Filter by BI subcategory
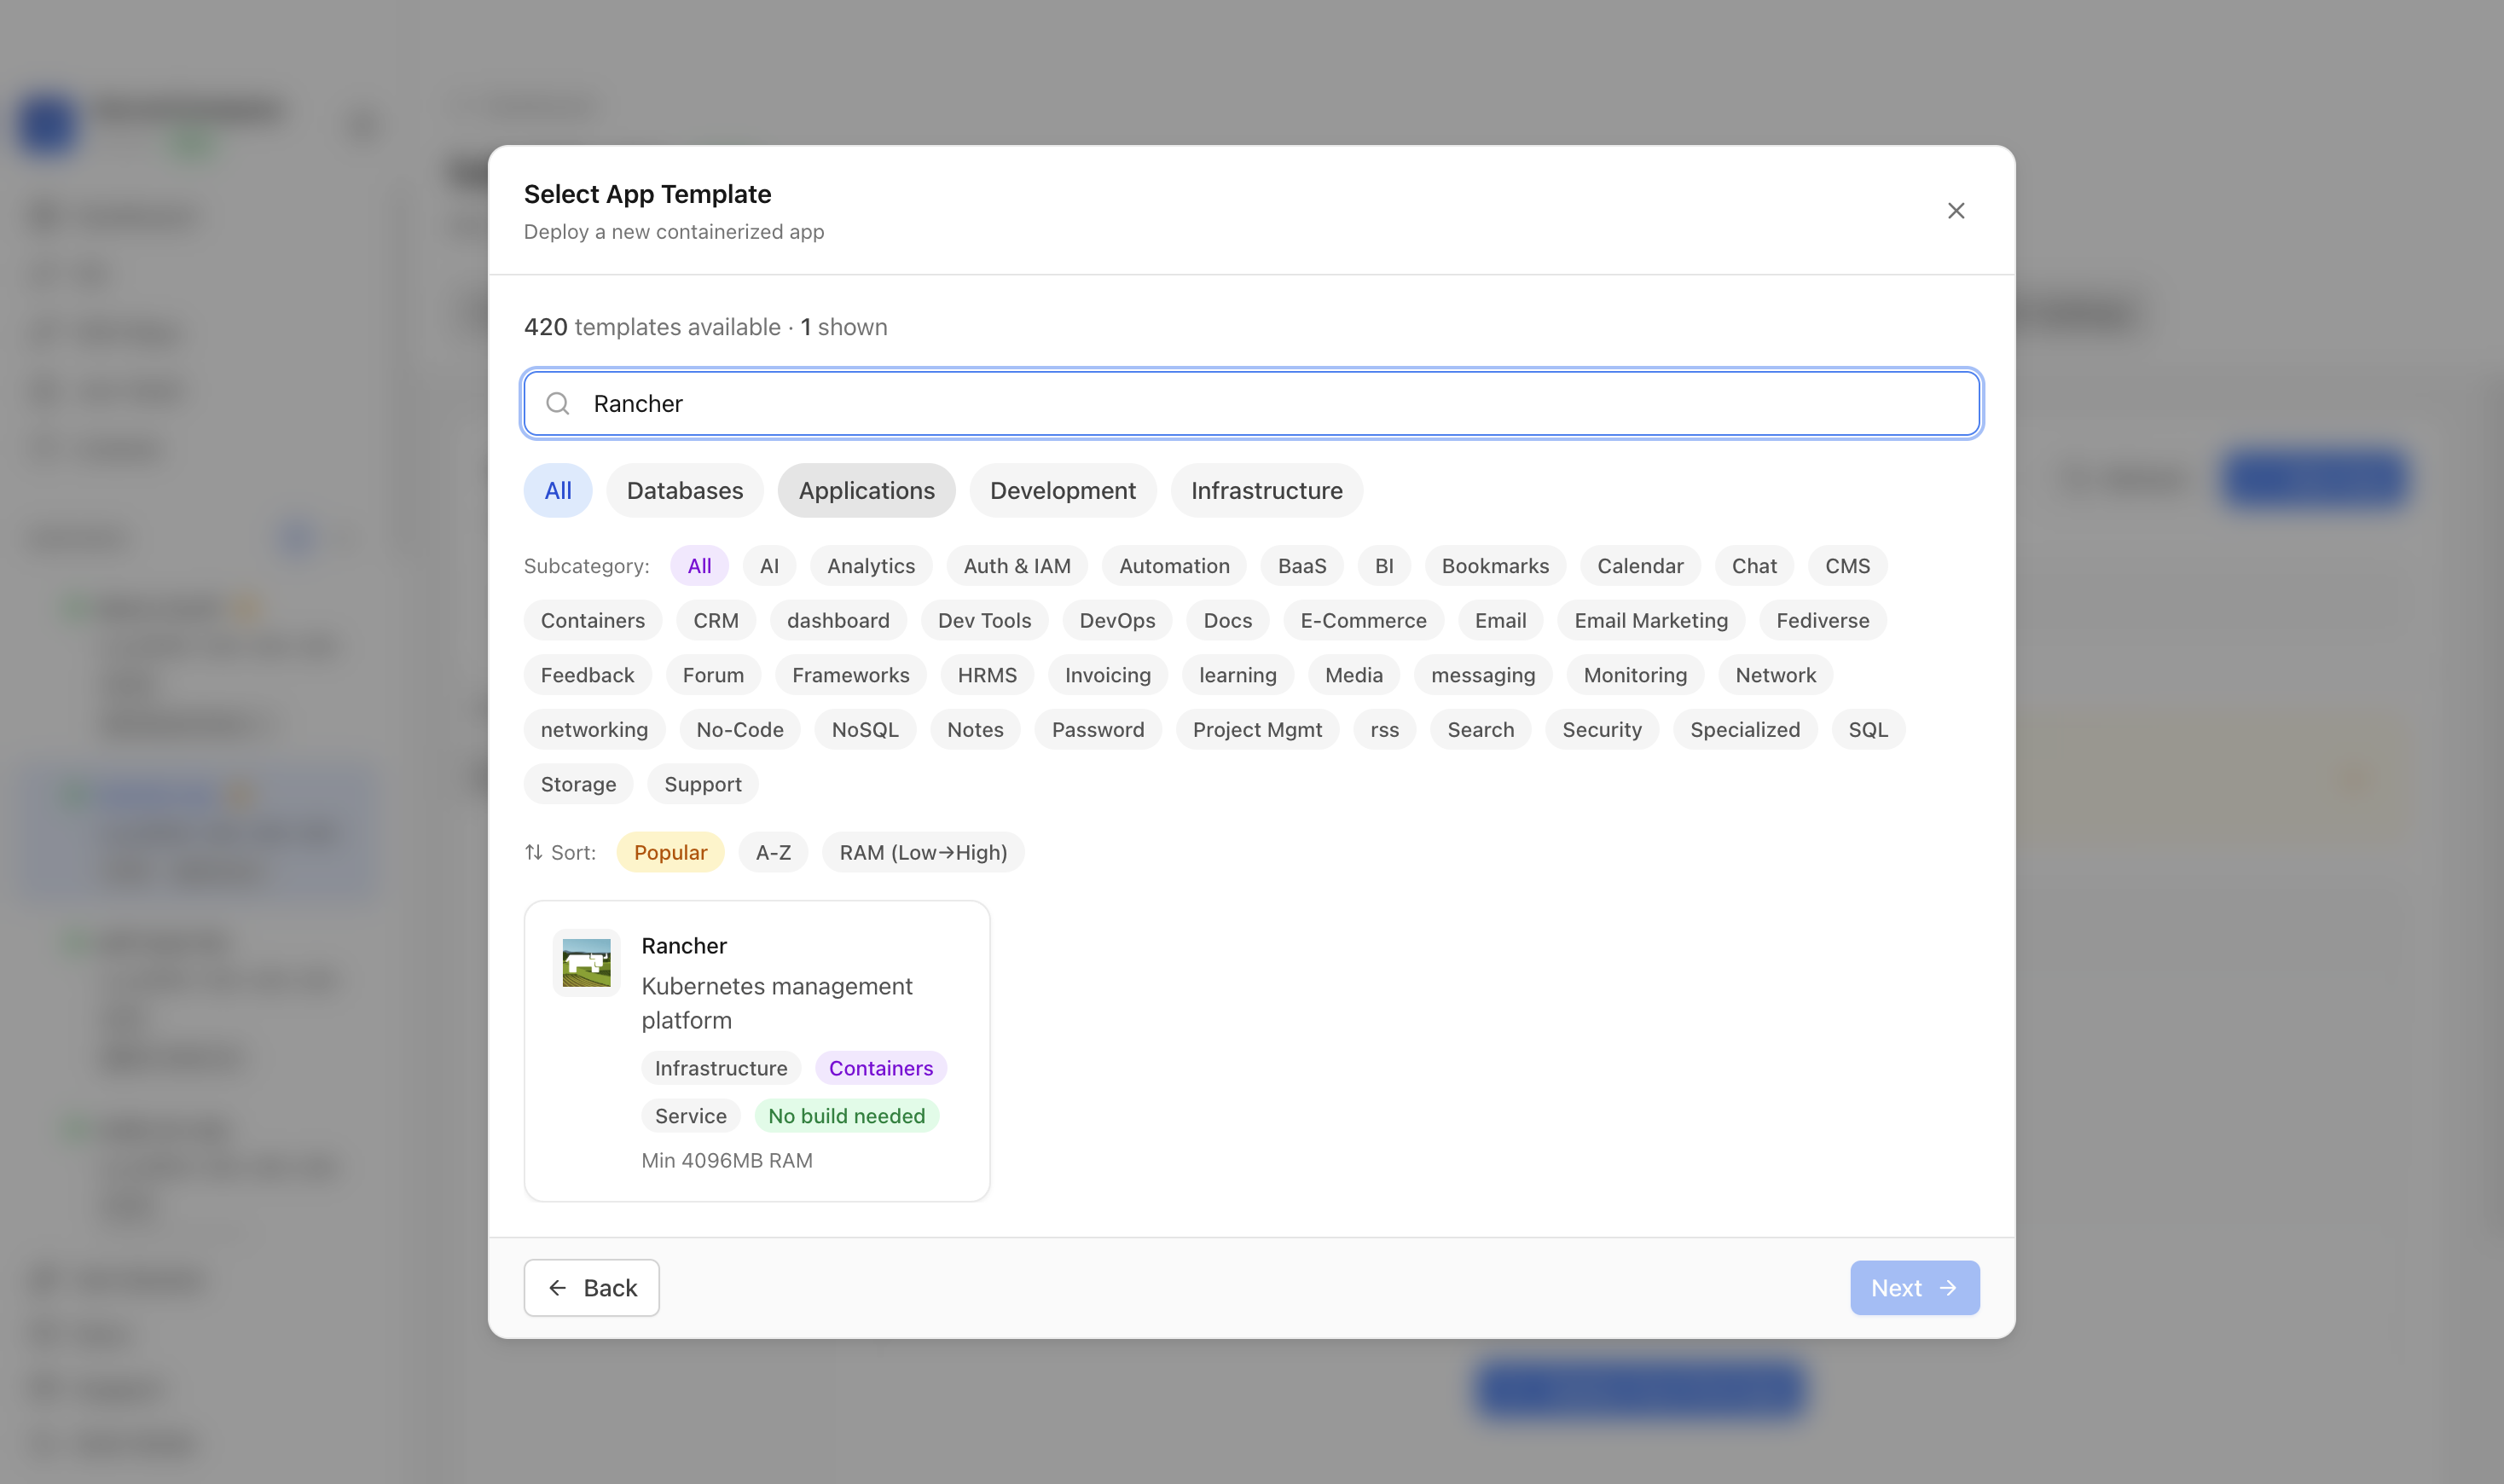Viewport: 2504px width, 1484px height. click(x=1384, y=566)
